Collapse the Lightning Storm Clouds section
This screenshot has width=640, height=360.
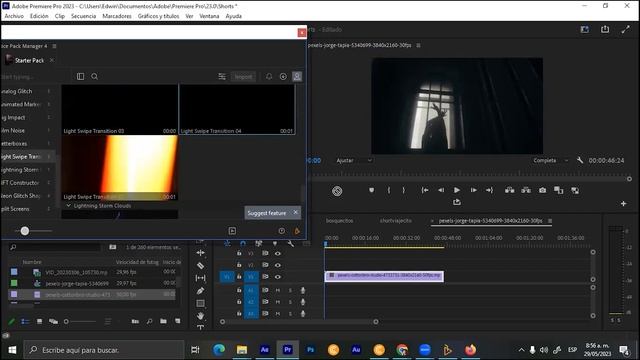69,206
